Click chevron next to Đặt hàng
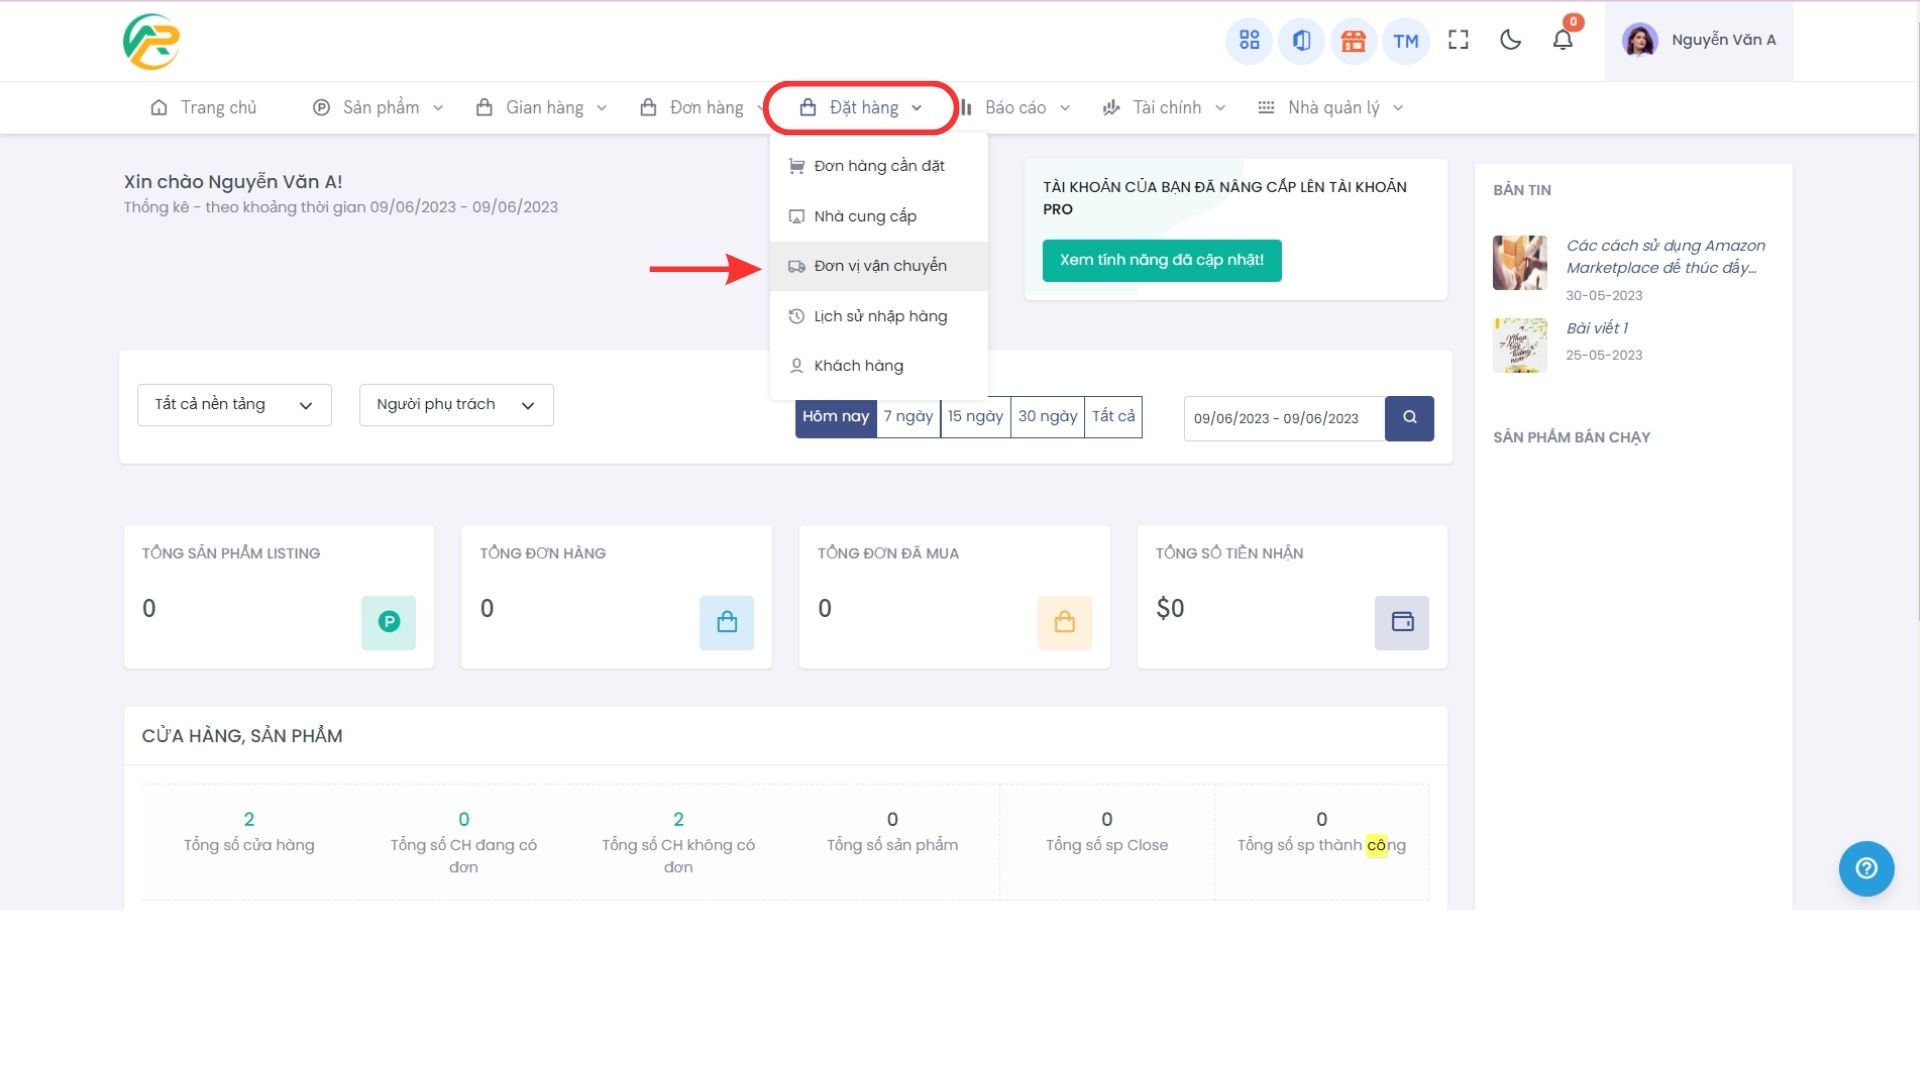The image size is (1920, 1080). pyautogui.click(x=917, y=108)
